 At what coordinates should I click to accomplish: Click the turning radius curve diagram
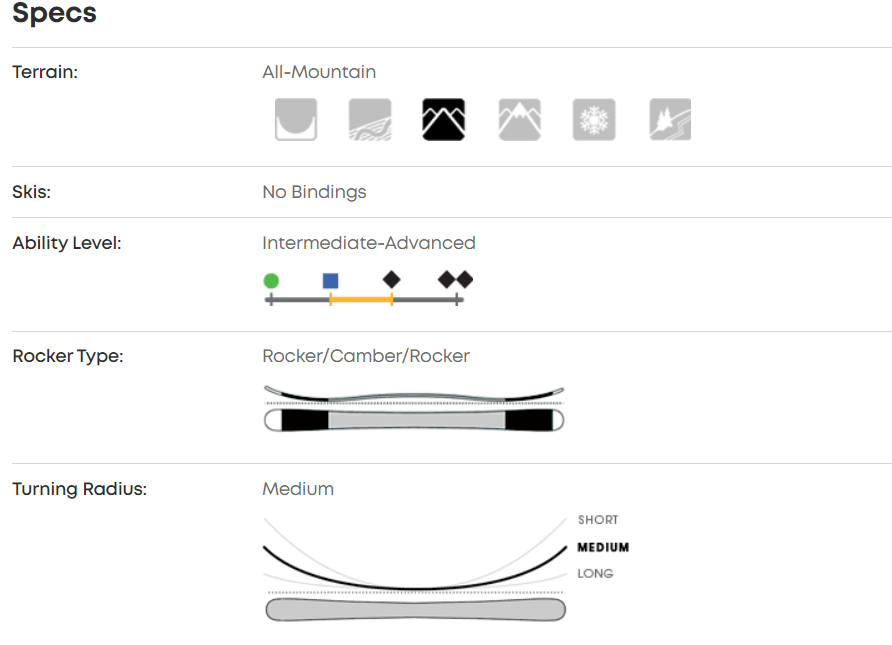[414, 565]
